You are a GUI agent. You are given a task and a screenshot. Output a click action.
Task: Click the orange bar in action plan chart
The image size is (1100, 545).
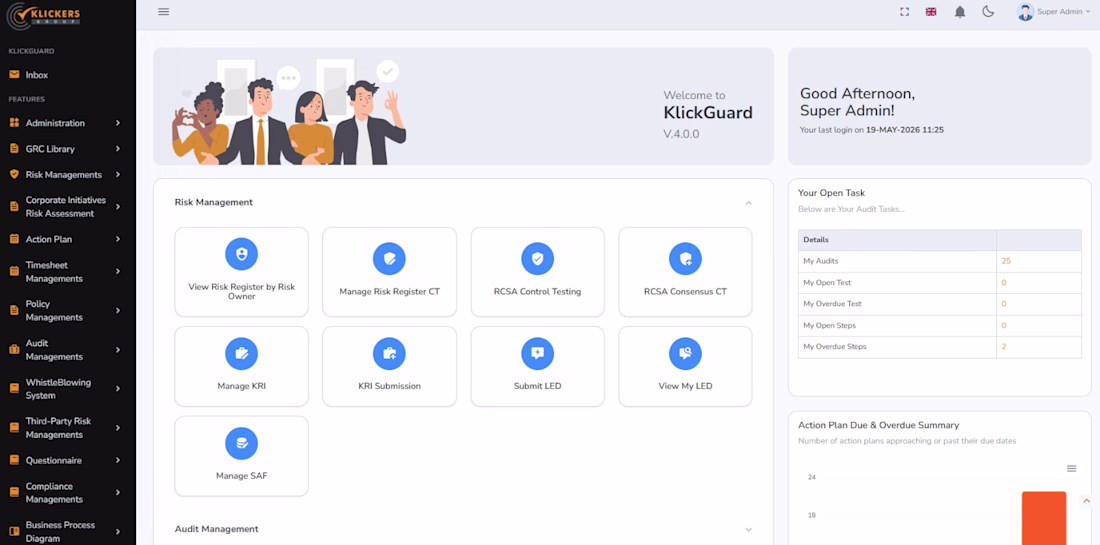coord(1044,518)
